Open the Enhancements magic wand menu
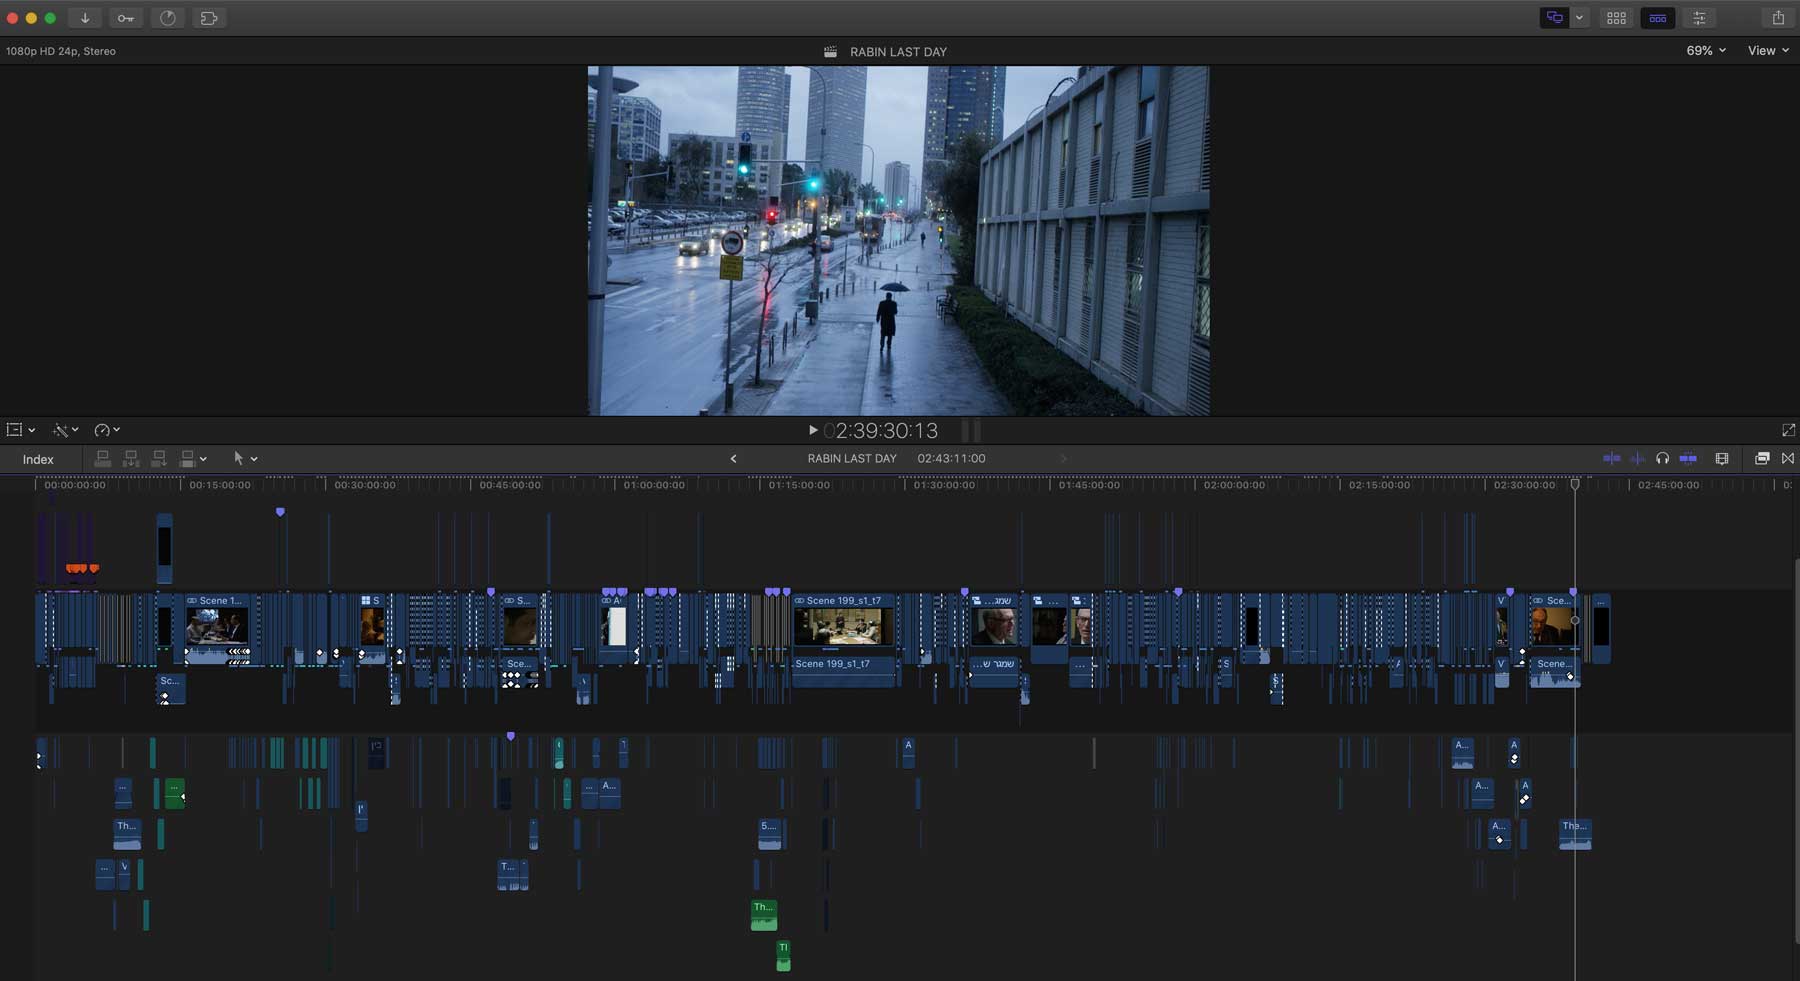1800x981 pixels. (x=66, y=430)
